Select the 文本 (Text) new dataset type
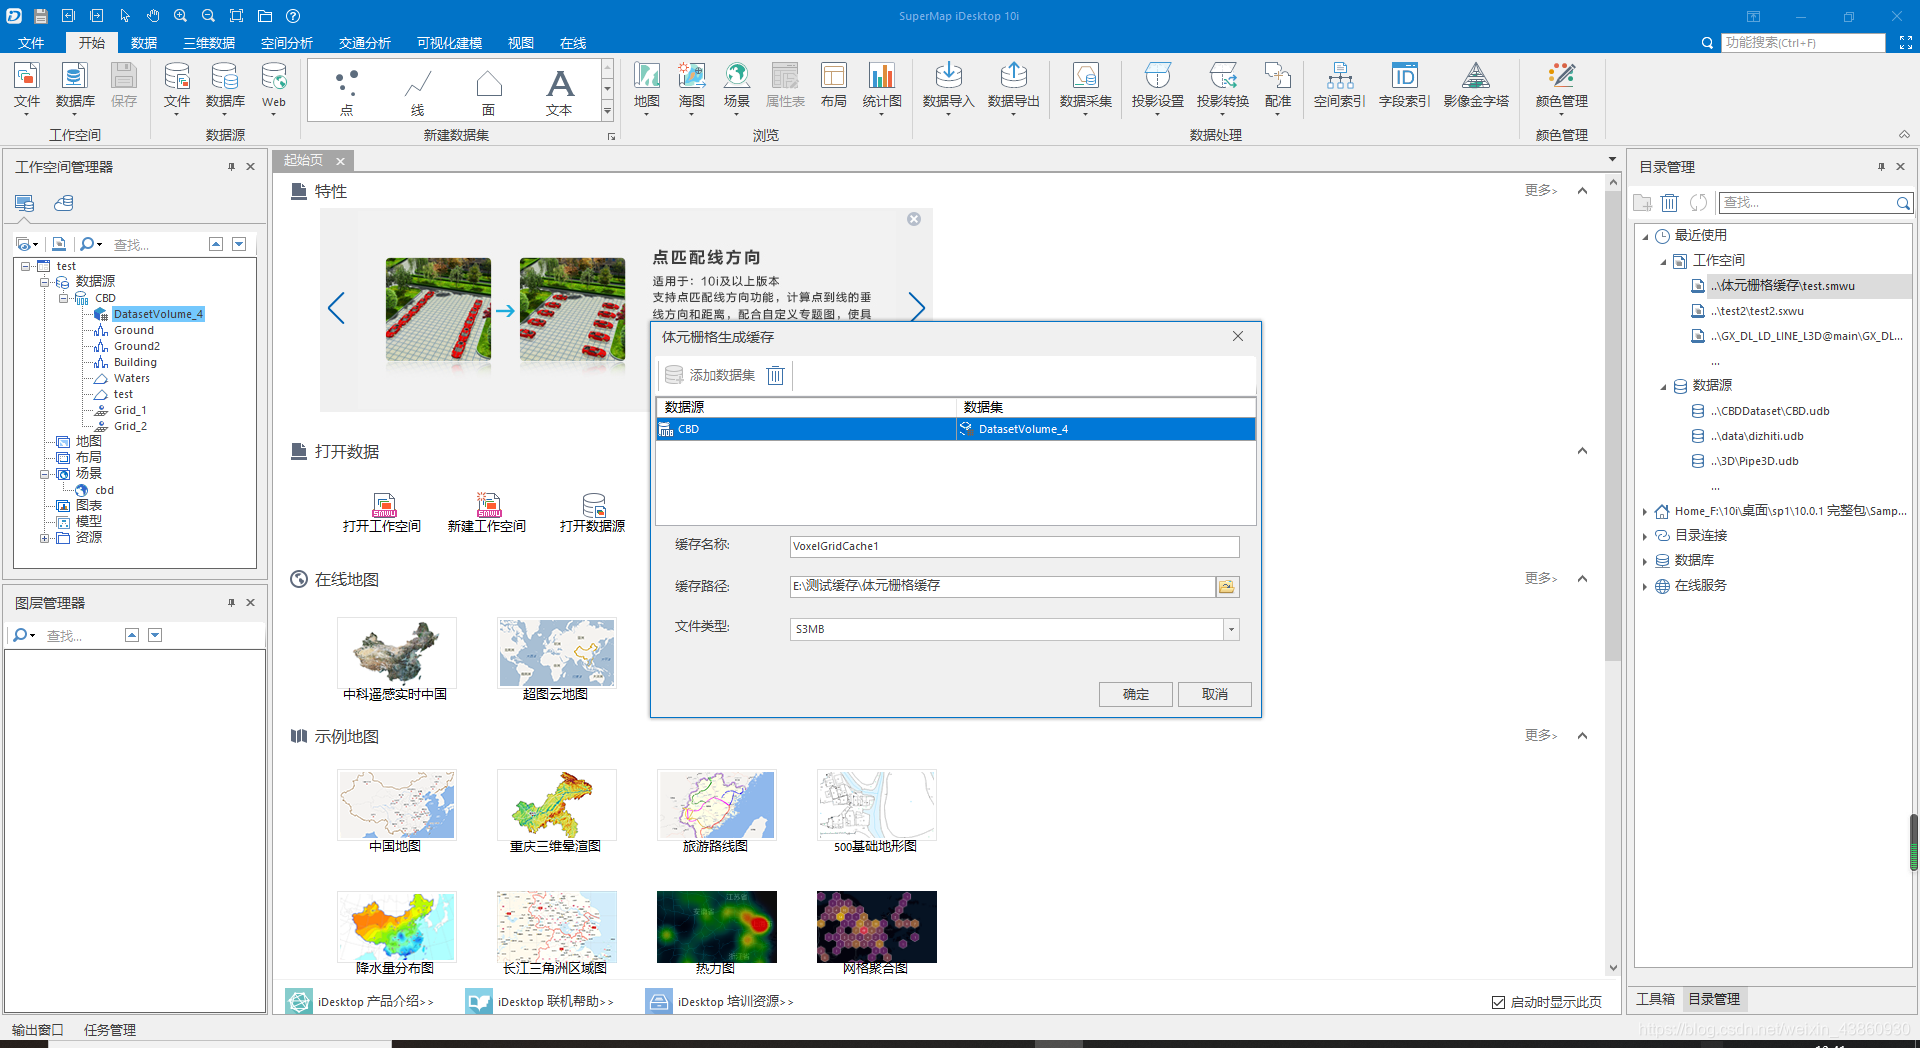 pyautogui.click(x=560, y=92)
